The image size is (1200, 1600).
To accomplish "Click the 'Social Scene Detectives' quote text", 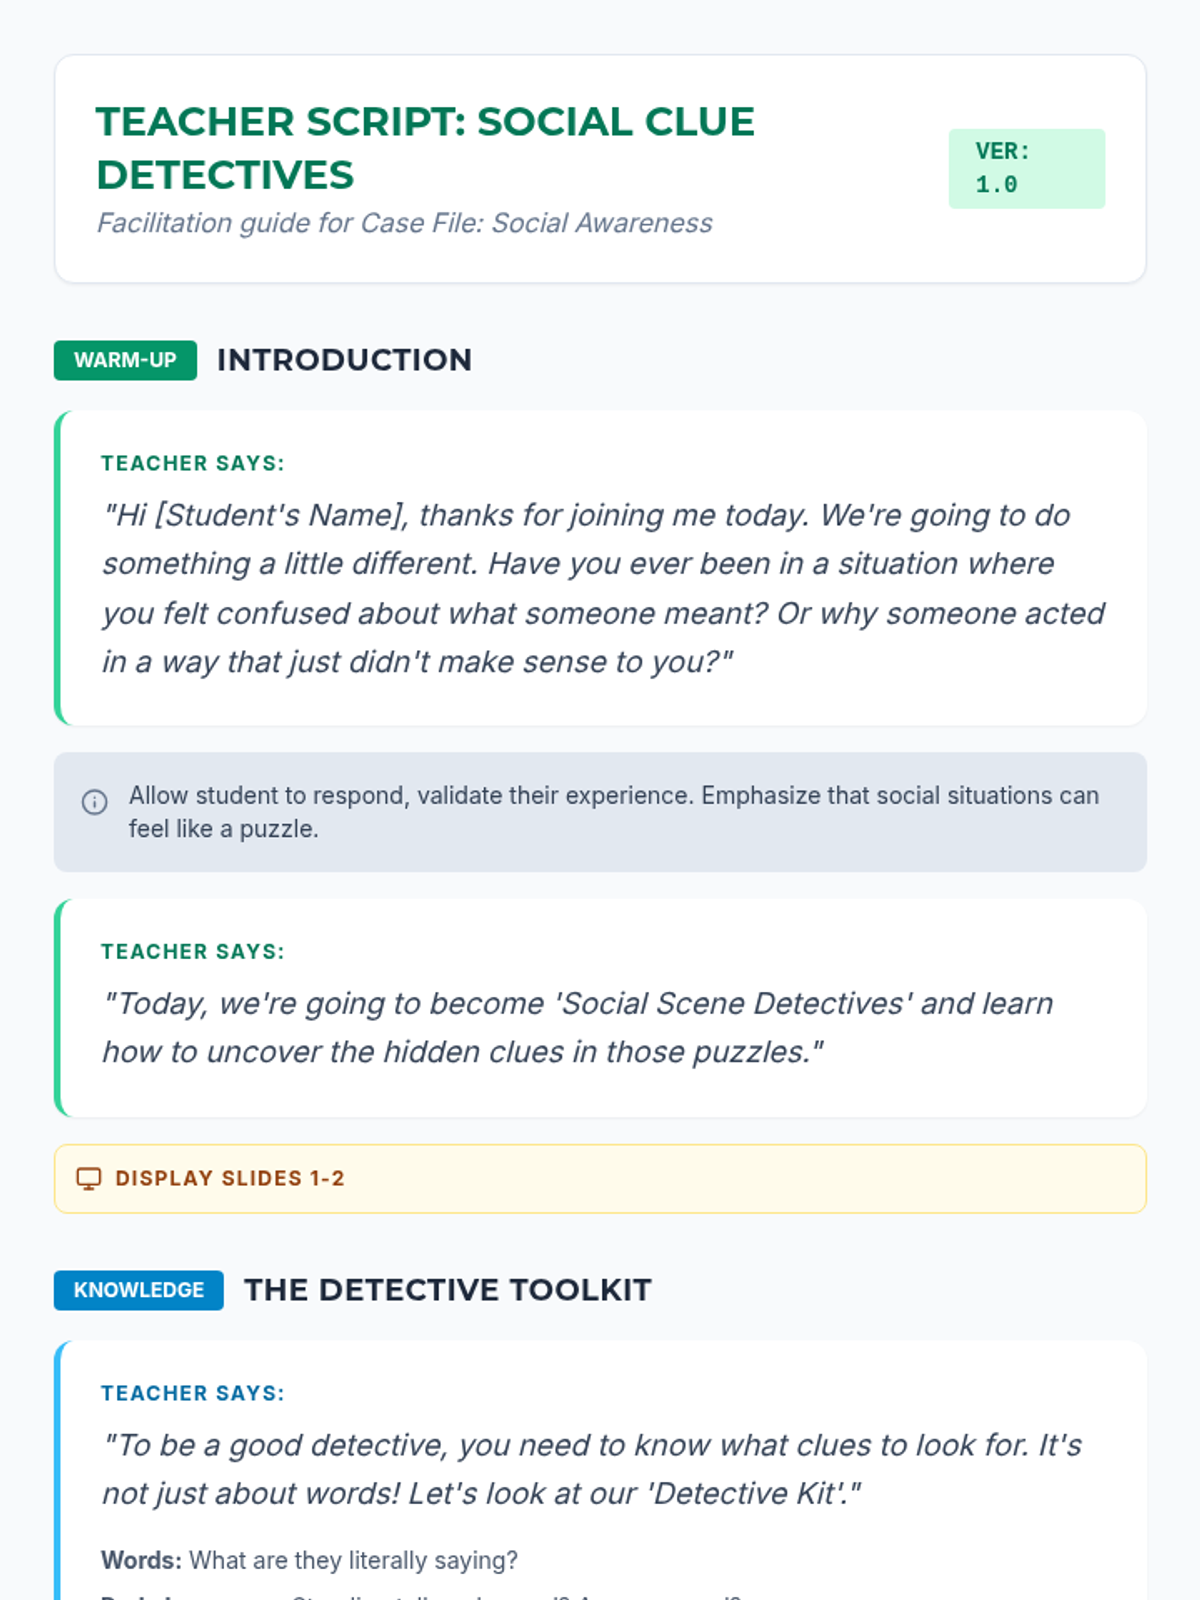I will tap(578, 1027).
